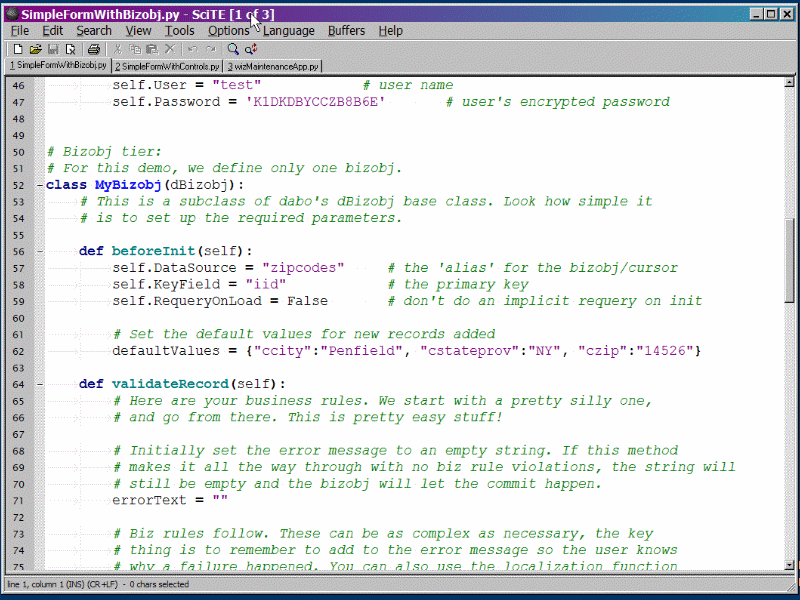Image resolution: width=800 pixels, height=600 pixels.
Task: Open the Language menu
Action: point(288,31)
